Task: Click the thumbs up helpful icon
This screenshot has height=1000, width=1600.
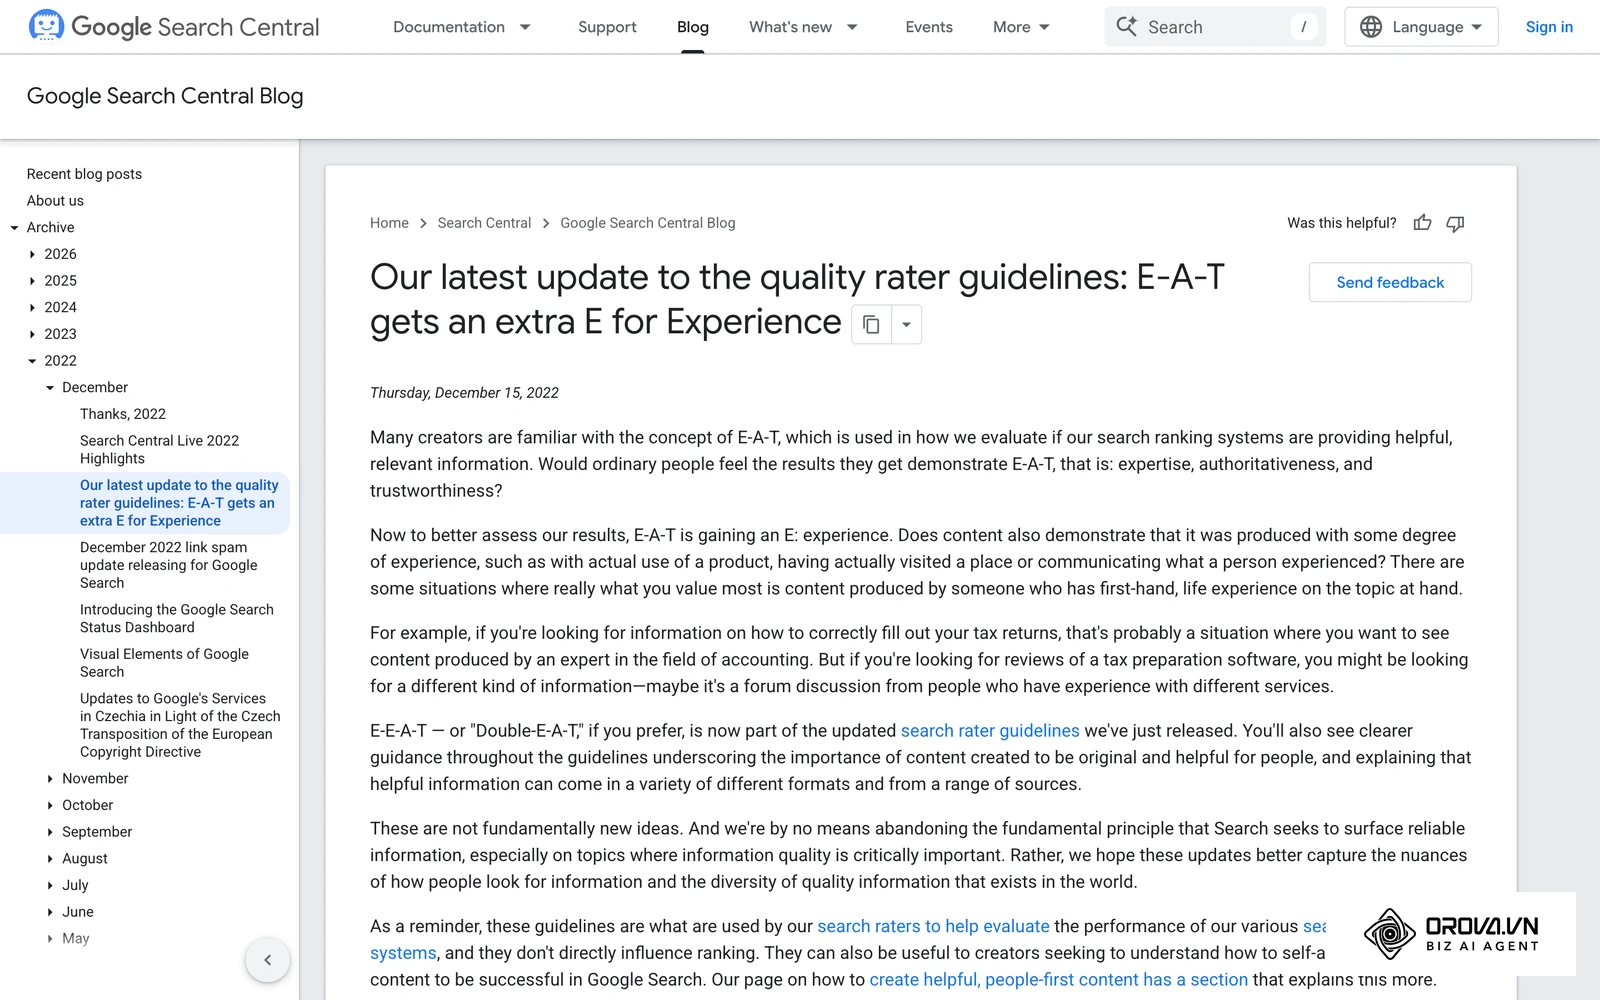Action: pos(1422,223)
